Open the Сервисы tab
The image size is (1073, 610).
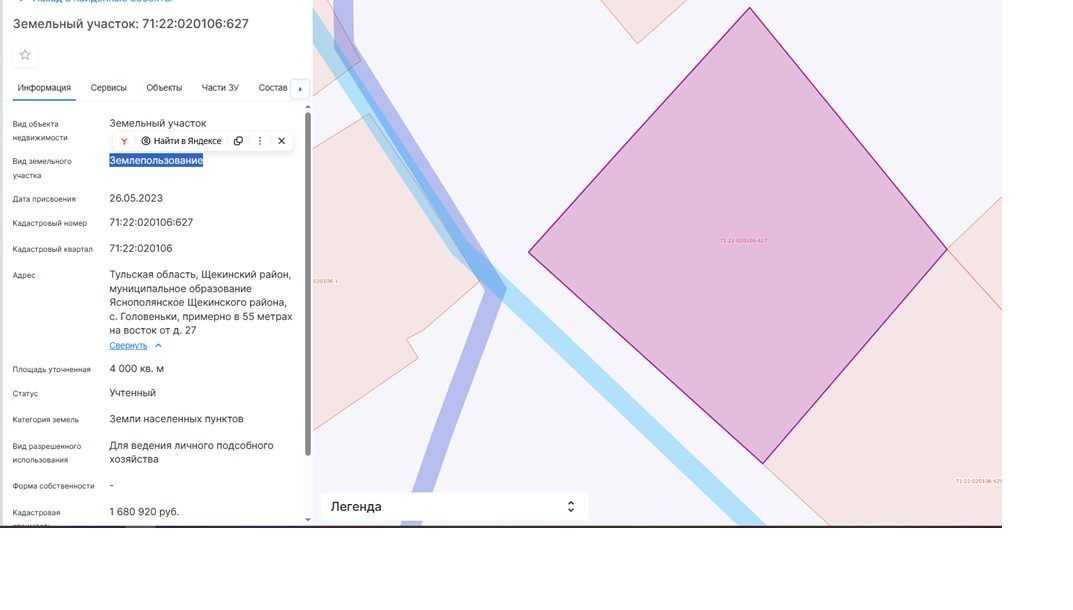coord(108,88)
